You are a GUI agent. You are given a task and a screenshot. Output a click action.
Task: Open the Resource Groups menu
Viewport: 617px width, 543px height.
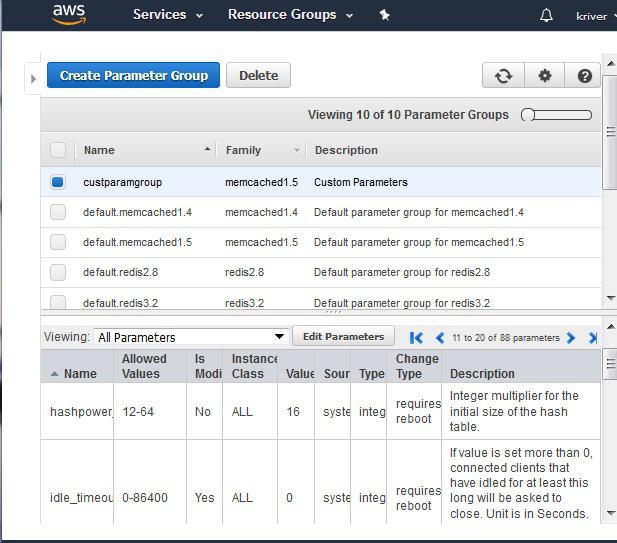[290, 15]
